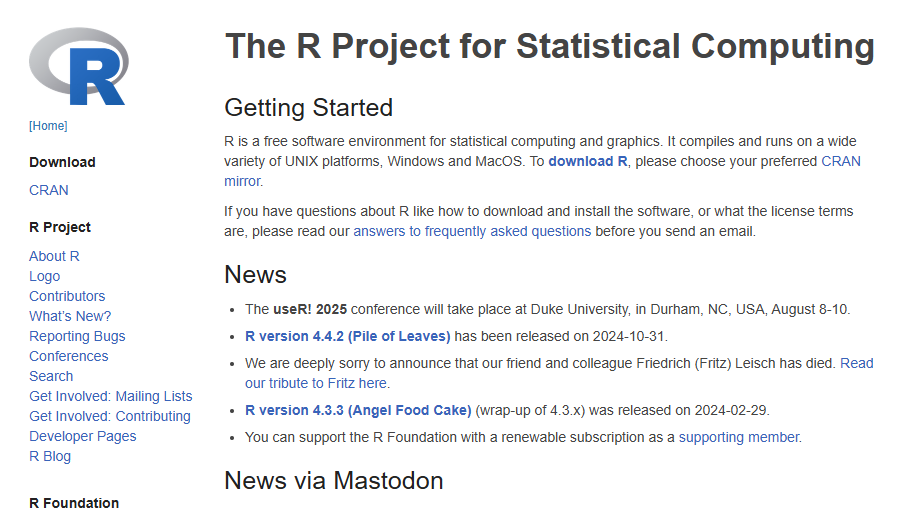Open the Search page link
904x517 pixels.
51,376
